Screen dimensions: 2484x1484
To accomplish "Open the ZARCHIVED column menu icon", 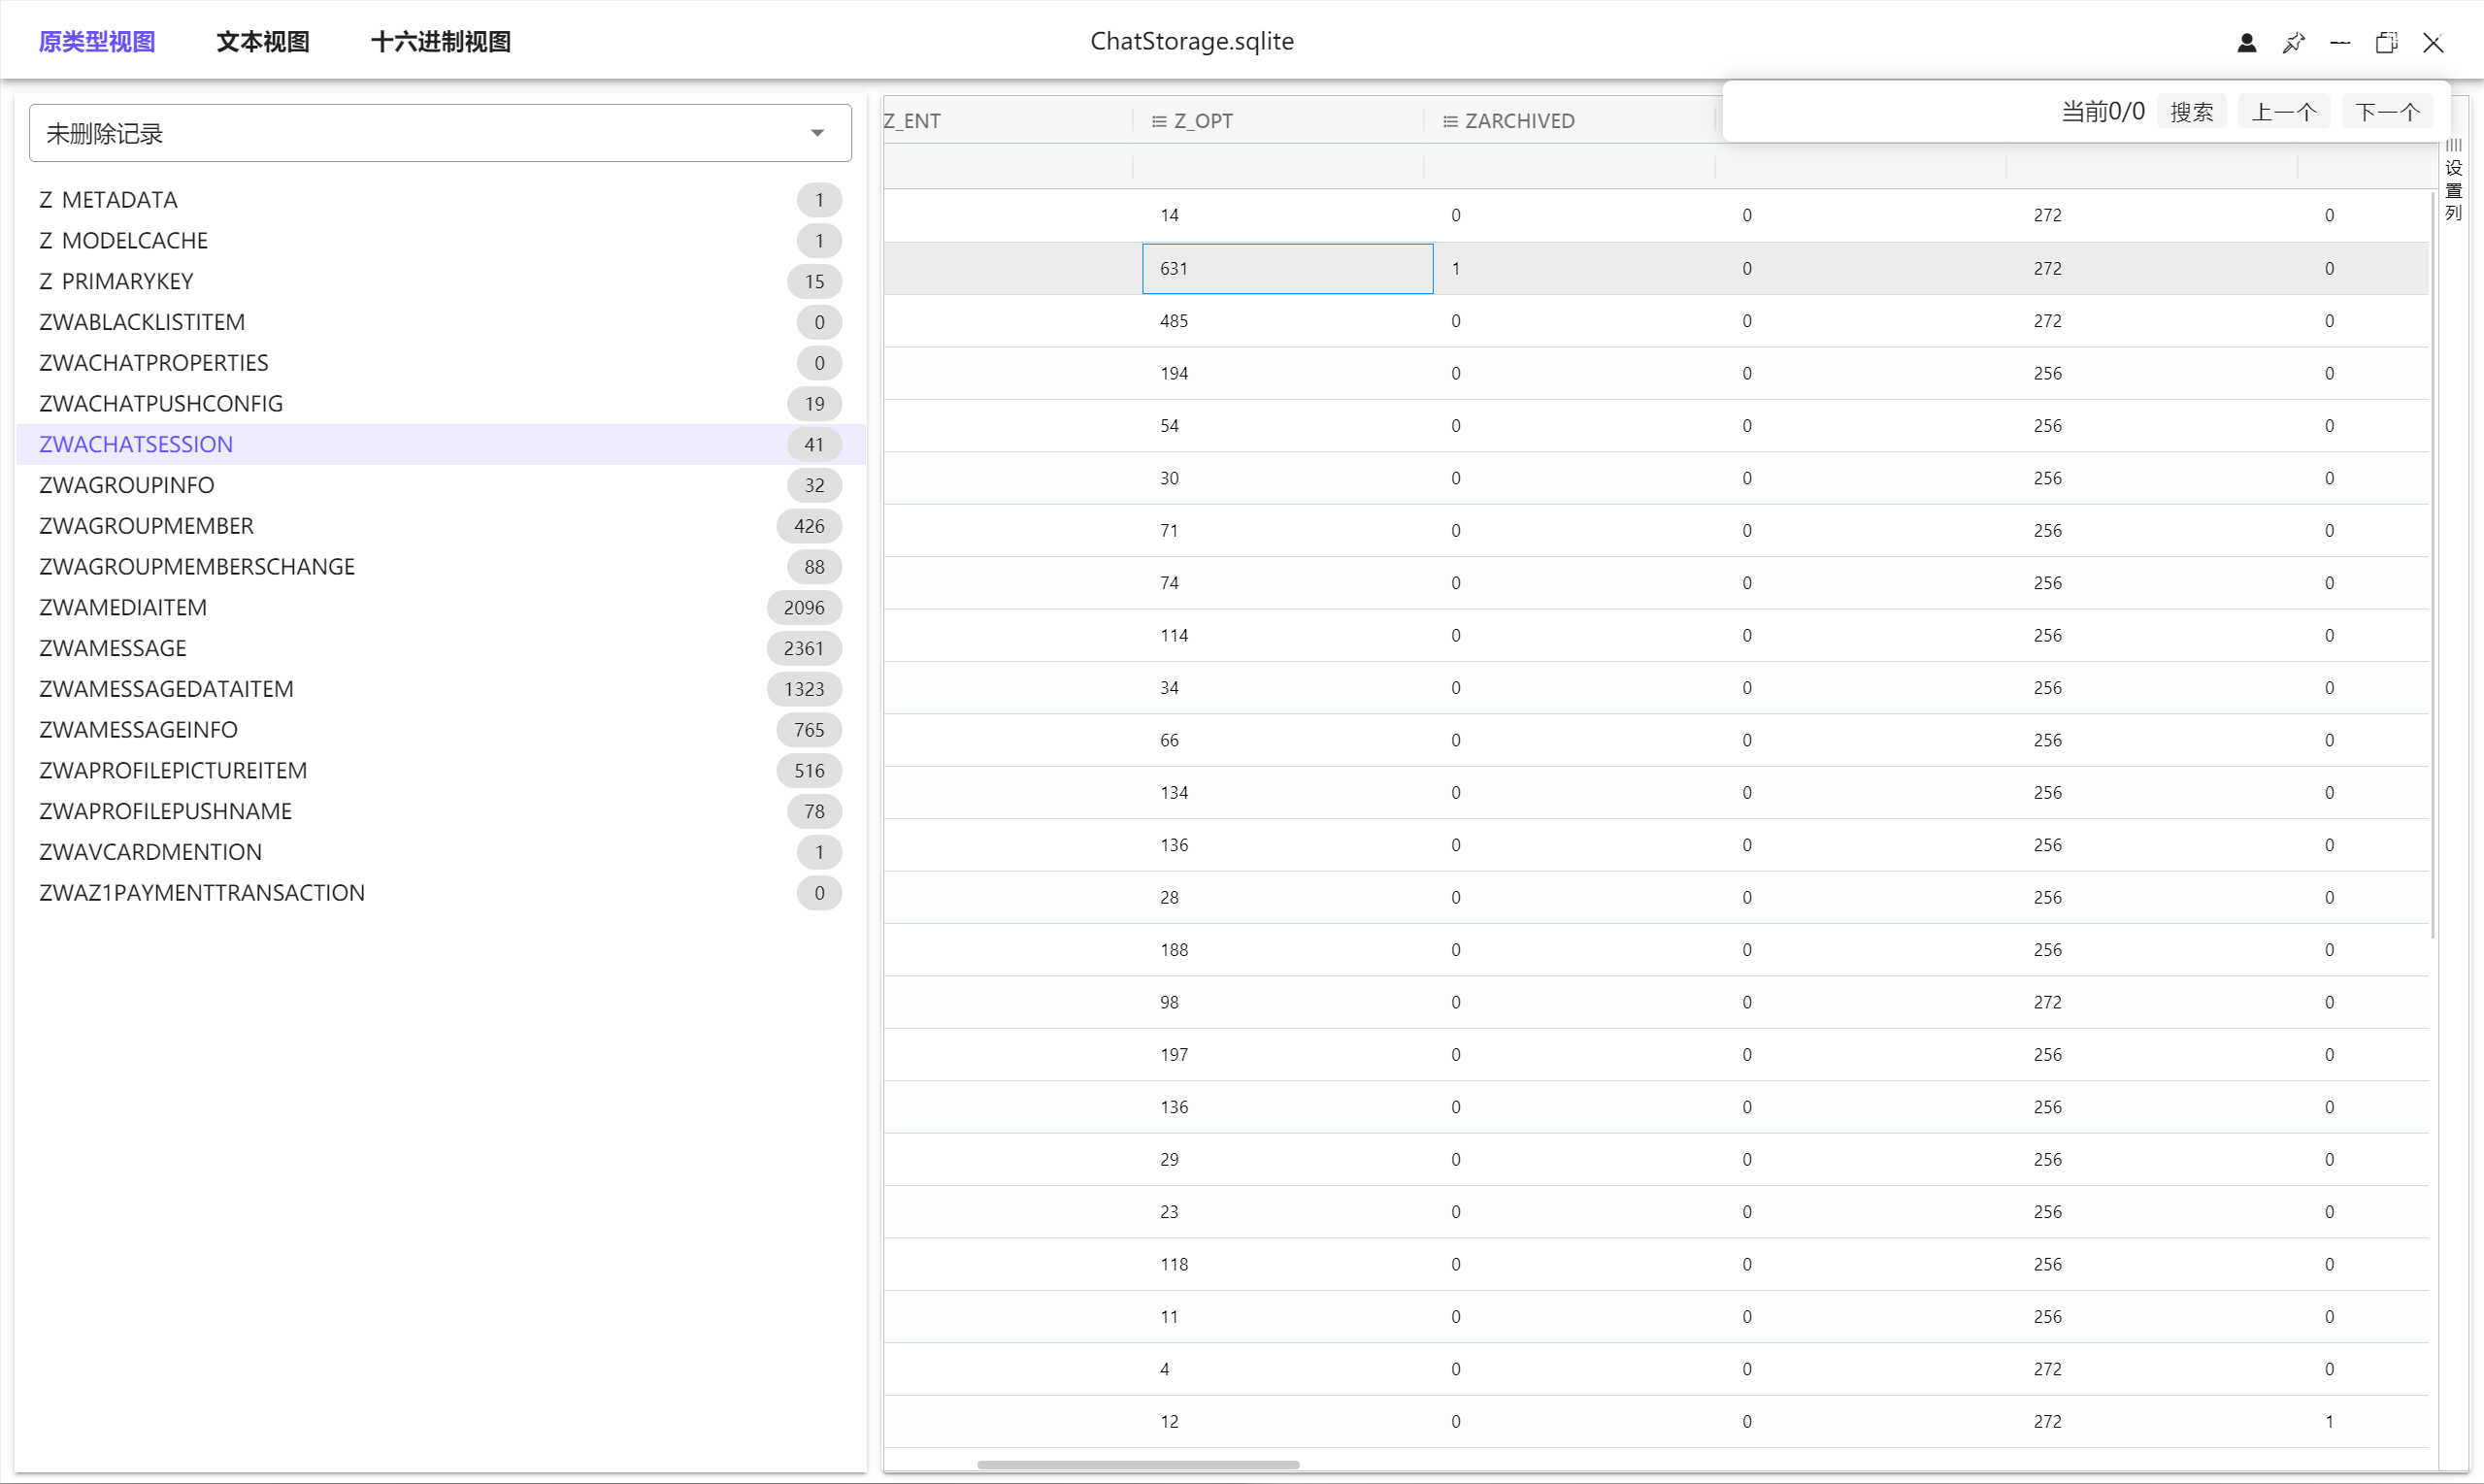I will tap(1449, 121).
